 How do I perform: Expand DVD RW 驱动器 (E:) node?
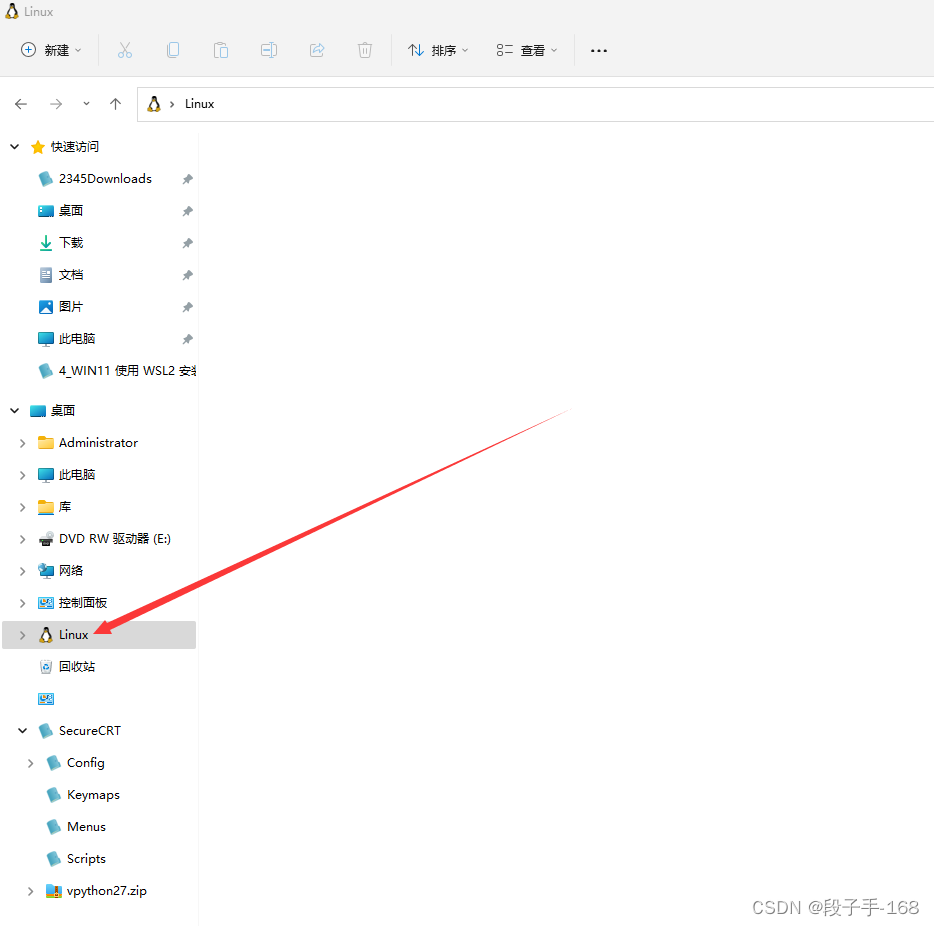click(x=23, y=540)
